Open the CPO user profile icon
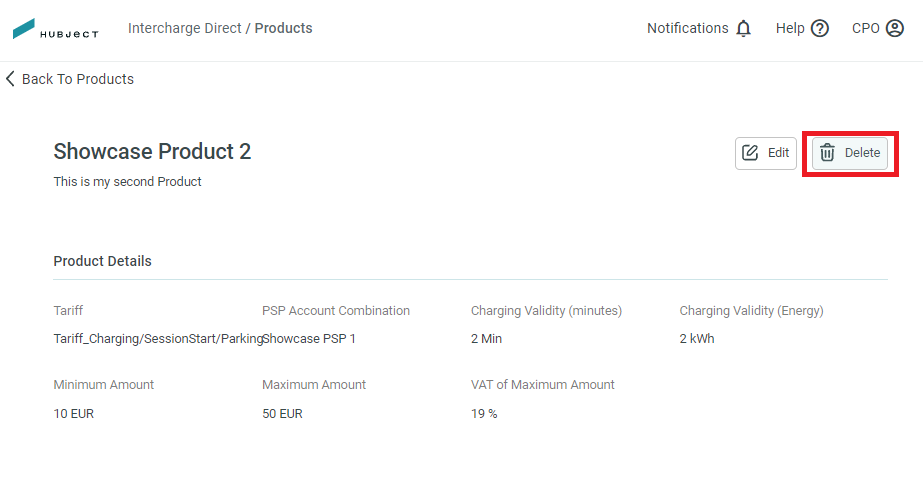Viewport: 923px width, 480px height. pos(894,28)
